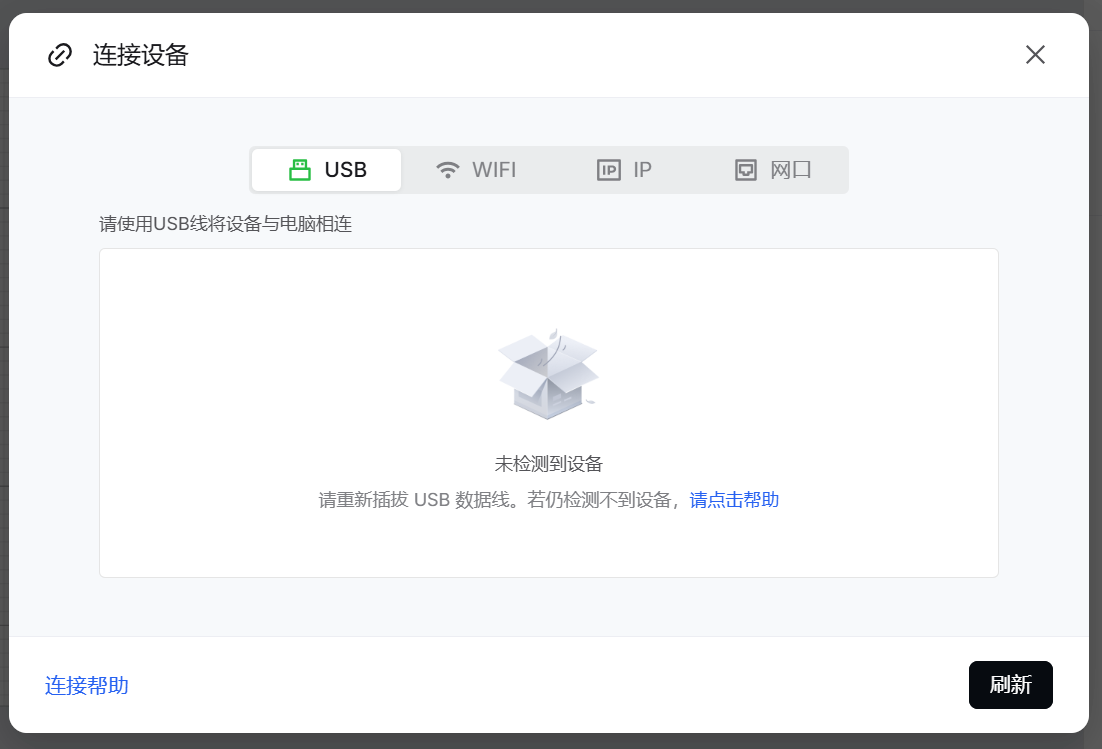
Task: Click the ethernet port icon
Action: (746, 170)
